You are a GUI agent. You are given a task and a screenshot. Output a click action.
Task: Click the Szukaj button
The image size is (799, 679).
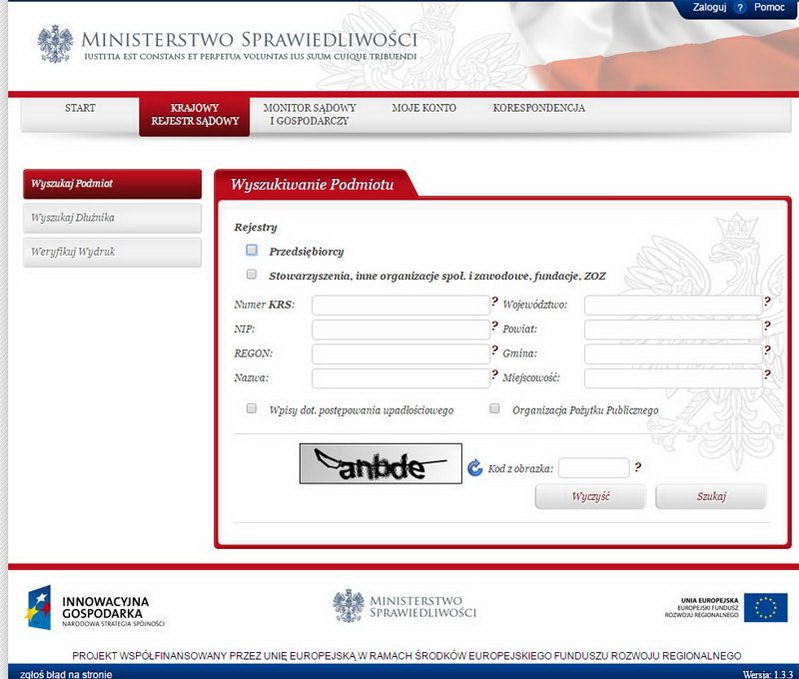click(x=711, y=496)
